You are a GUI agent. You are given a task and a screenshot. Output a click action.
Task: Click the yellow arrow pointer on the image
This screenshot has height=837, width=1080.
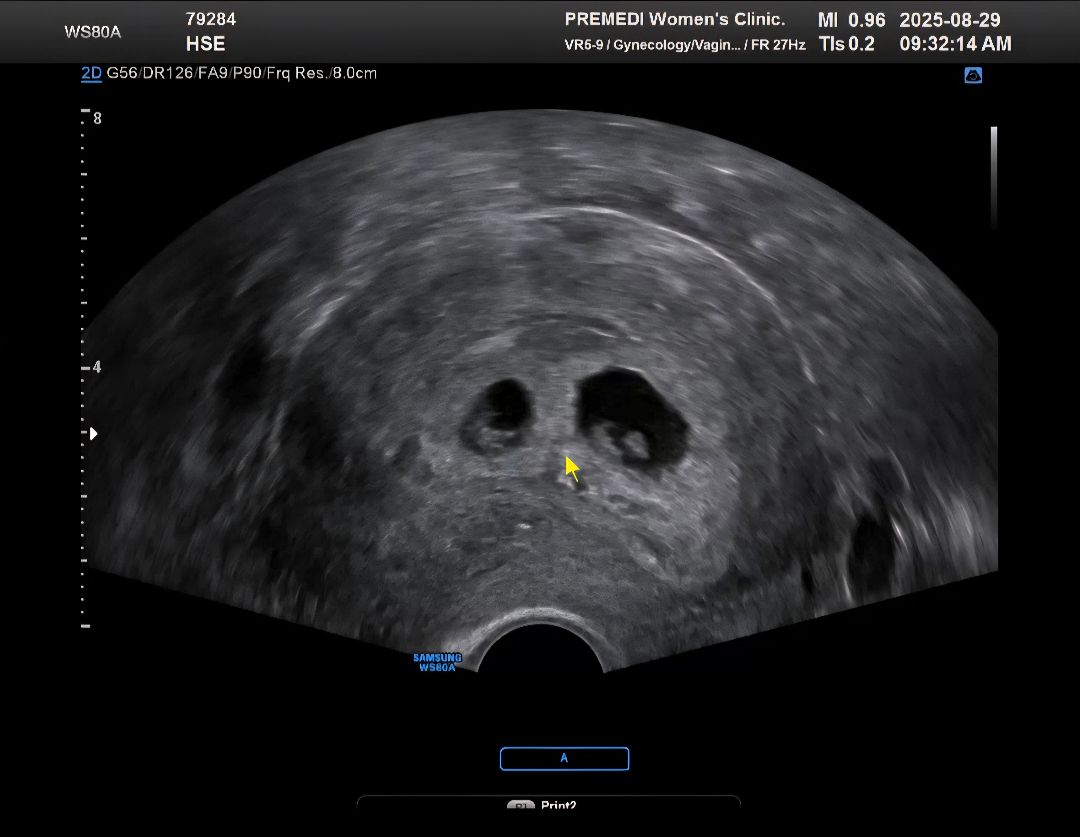[x=572, y=468]
